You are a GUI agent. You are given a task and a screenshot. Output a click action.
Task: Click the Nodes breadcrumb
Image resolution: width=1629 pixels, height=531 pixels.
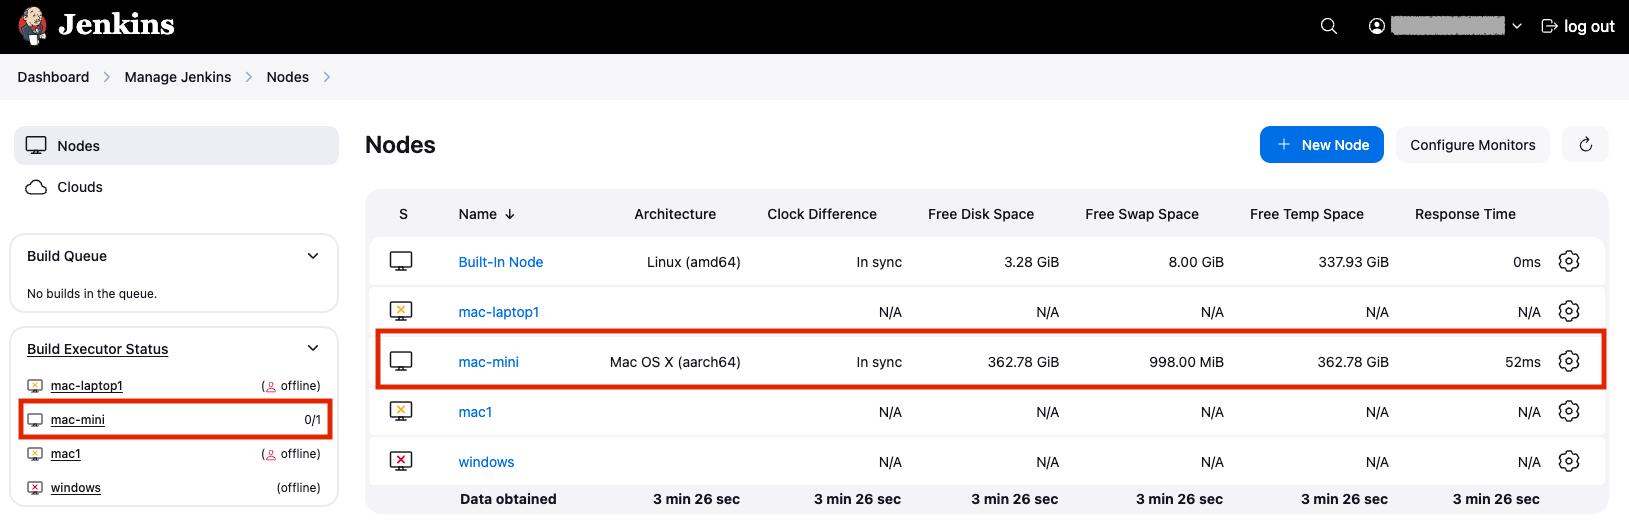(x=288, y=77)
